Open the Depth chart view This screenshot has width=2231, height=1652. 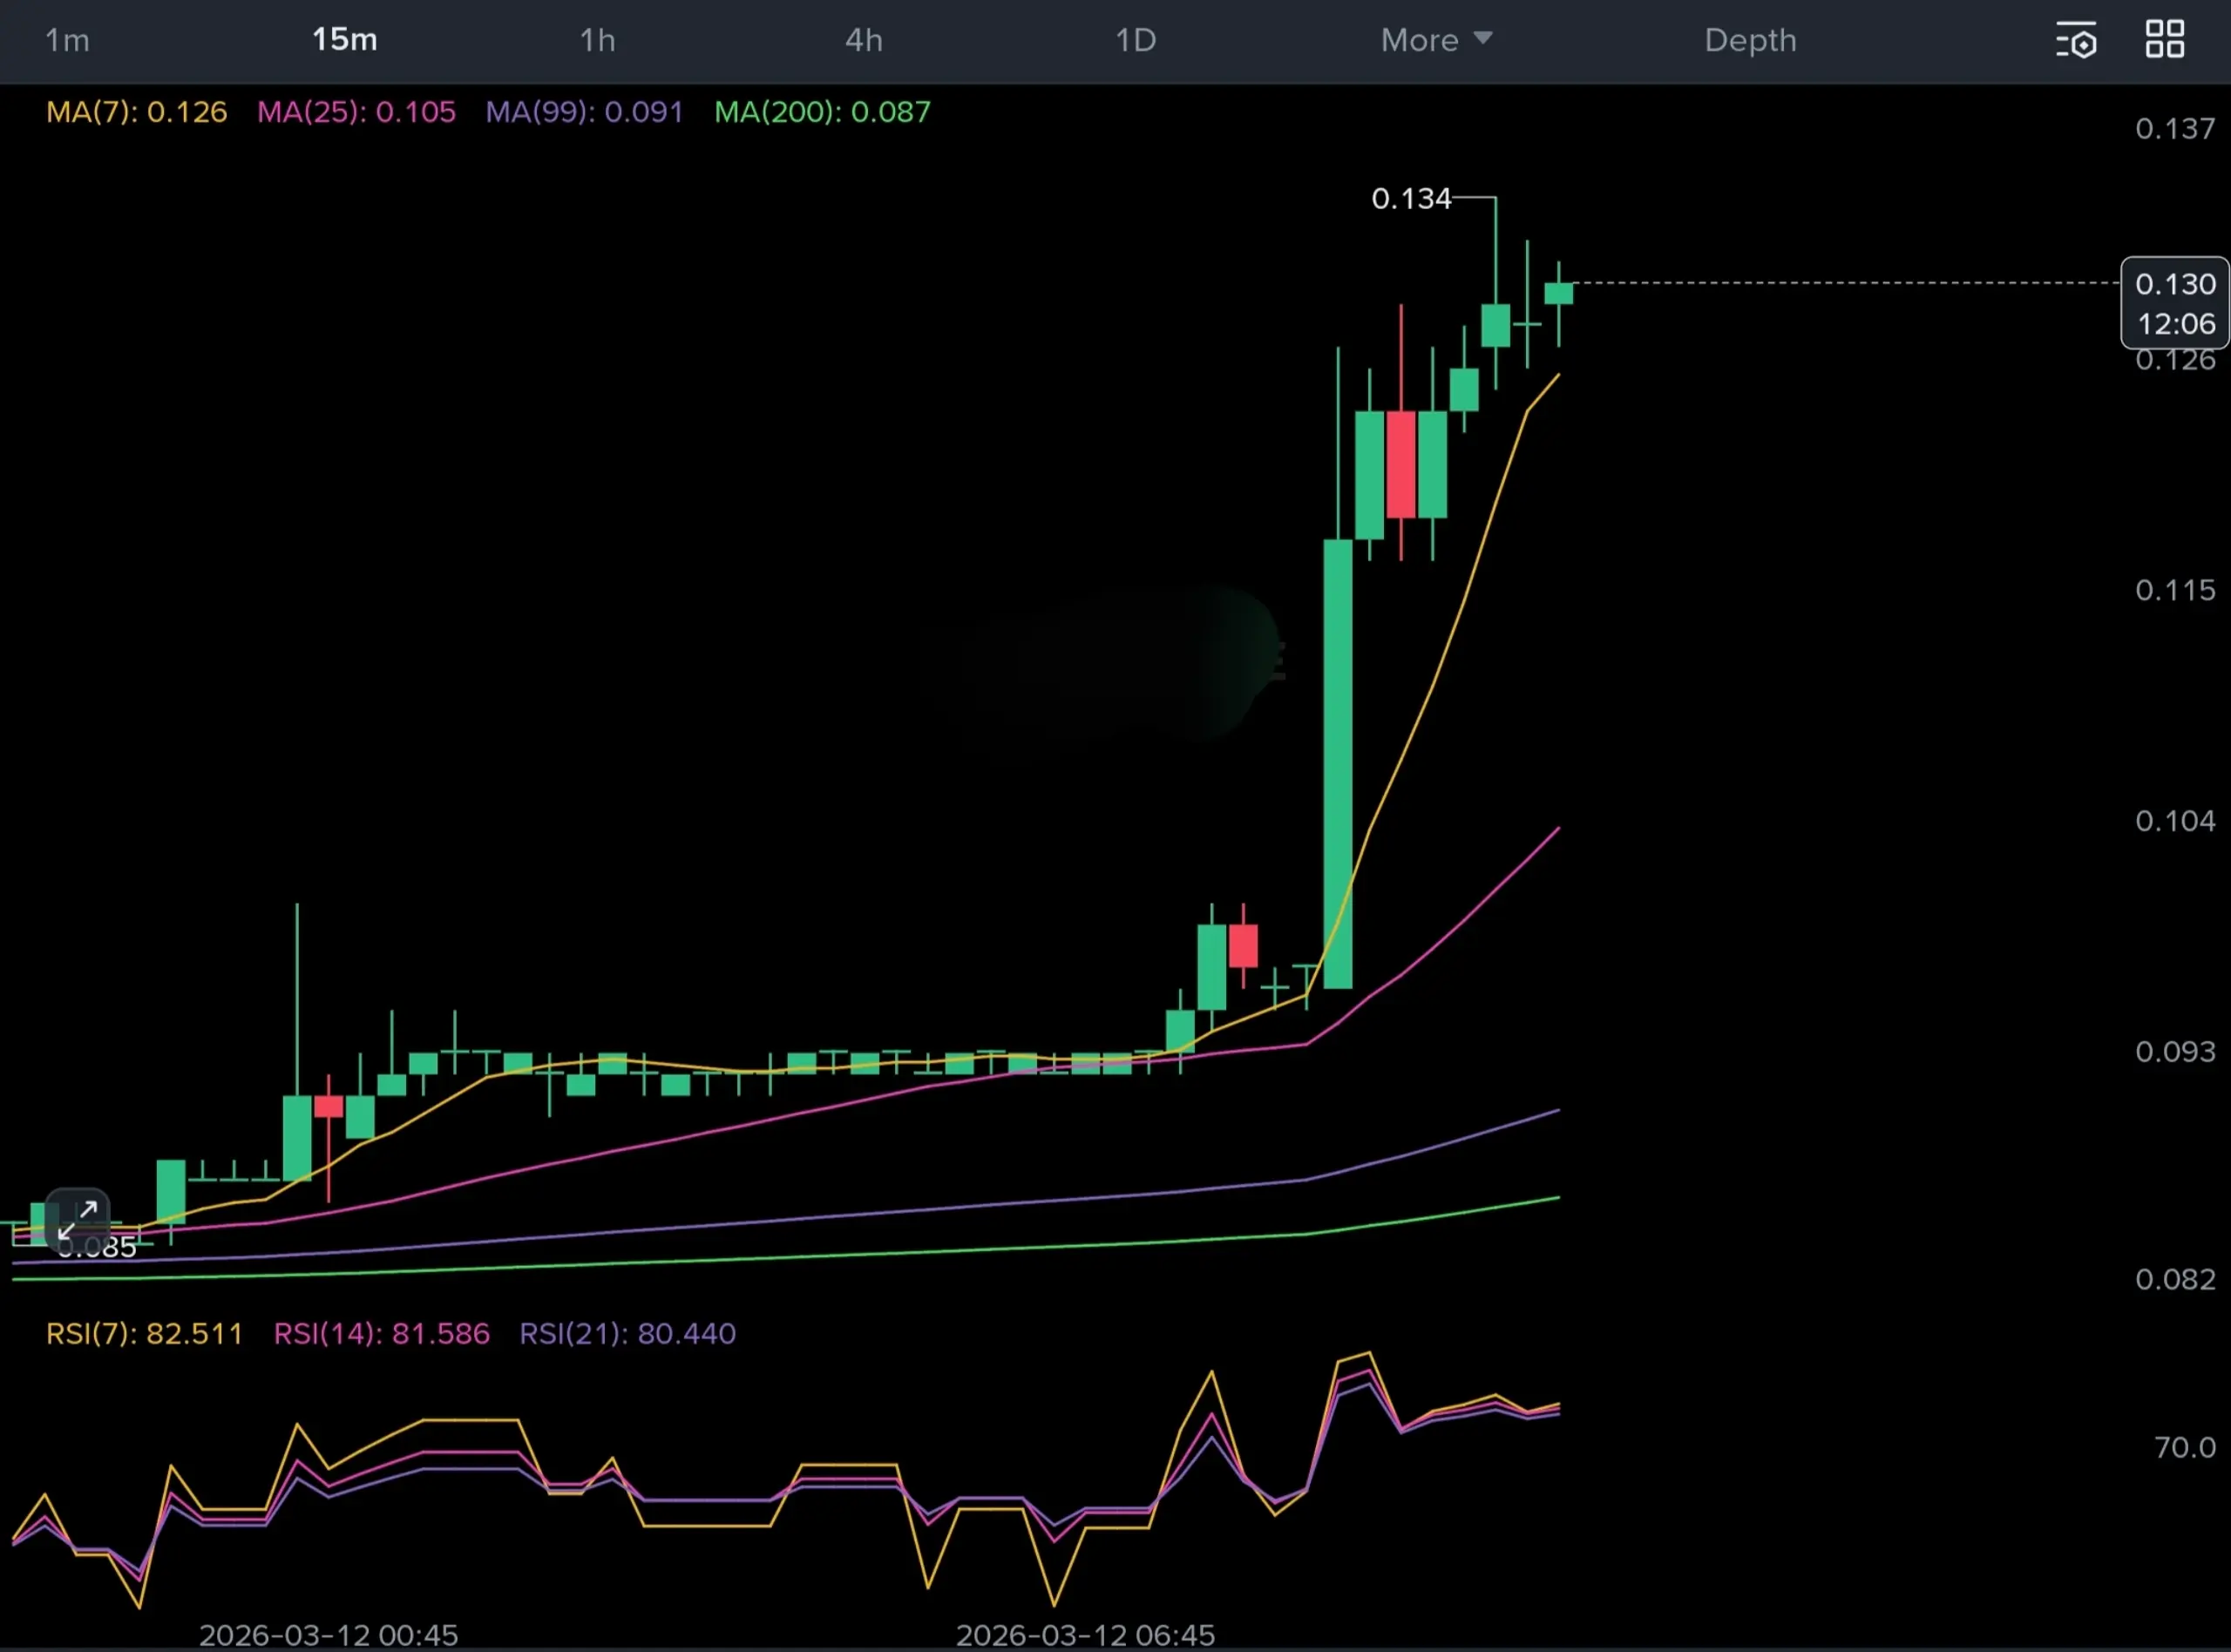click(1749, 40)
